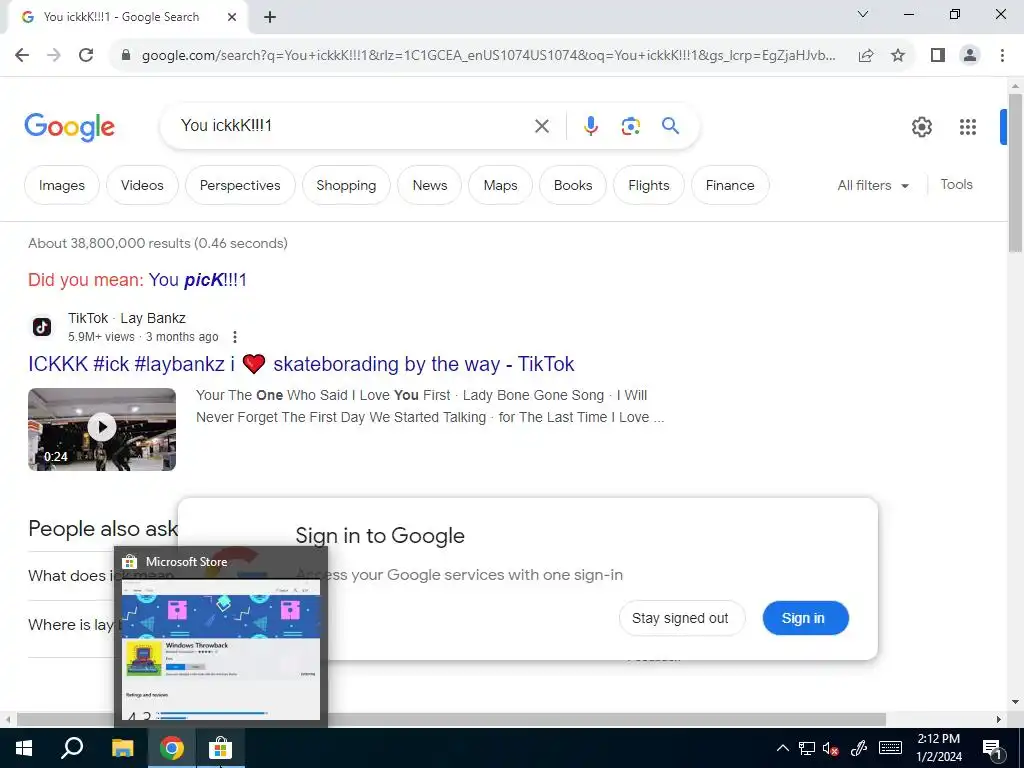This screenshot has width=1024, height=768.
Task: Show hidden system tray icons
Action: point(782,748)
